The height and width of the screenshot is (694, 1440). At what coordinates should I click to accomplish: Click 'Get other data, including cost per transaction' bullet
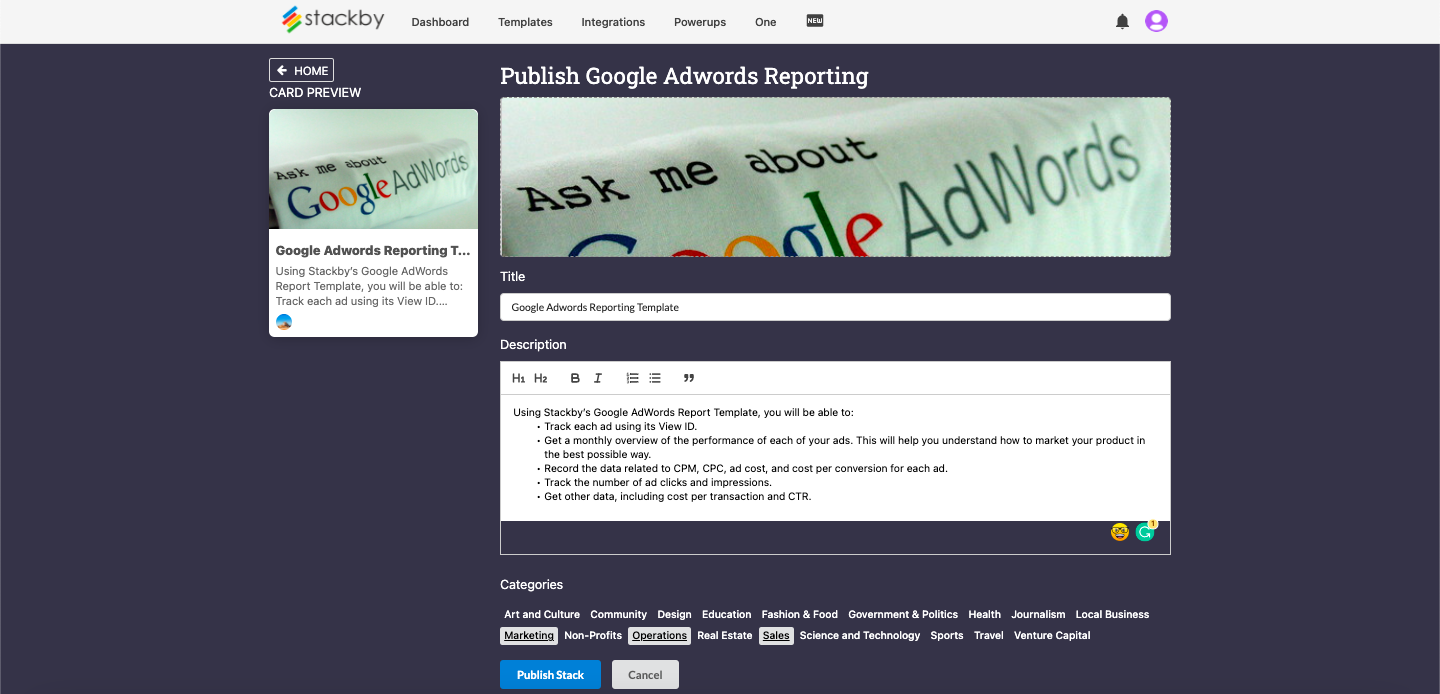tap(678, 496)
